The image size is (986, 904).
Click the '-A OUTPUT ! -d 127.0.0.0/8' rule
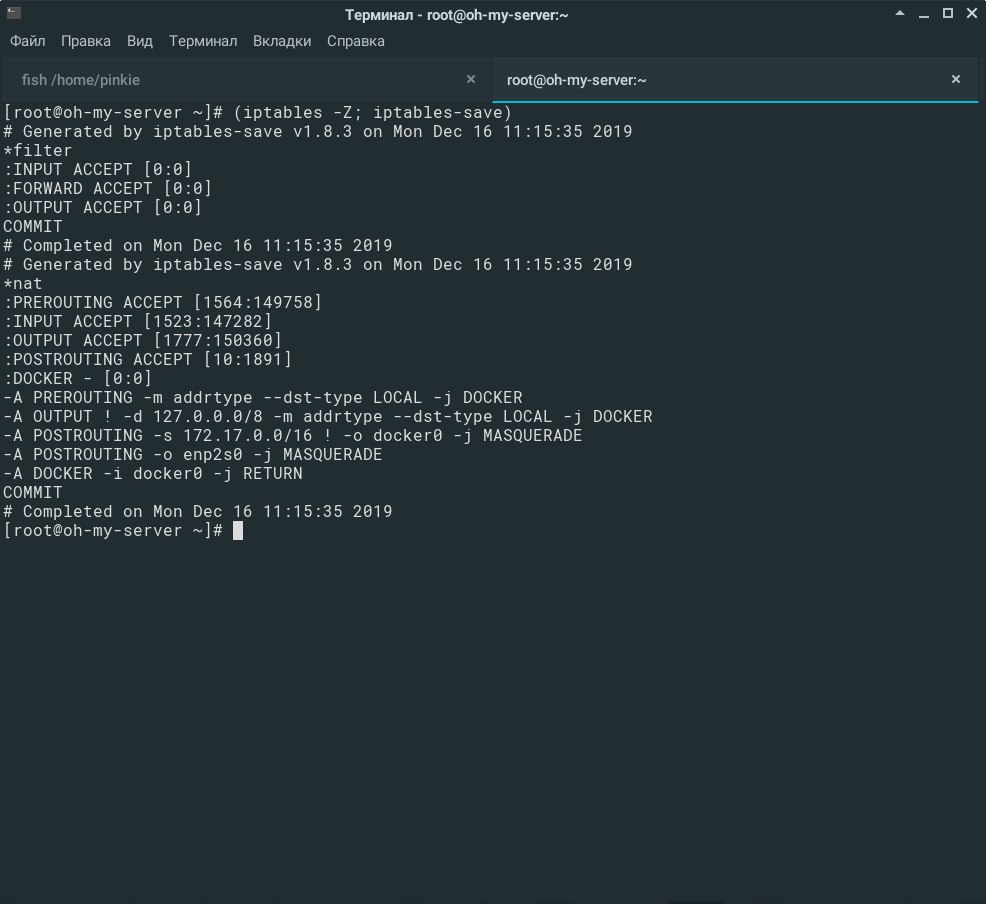tap(328, 416)
